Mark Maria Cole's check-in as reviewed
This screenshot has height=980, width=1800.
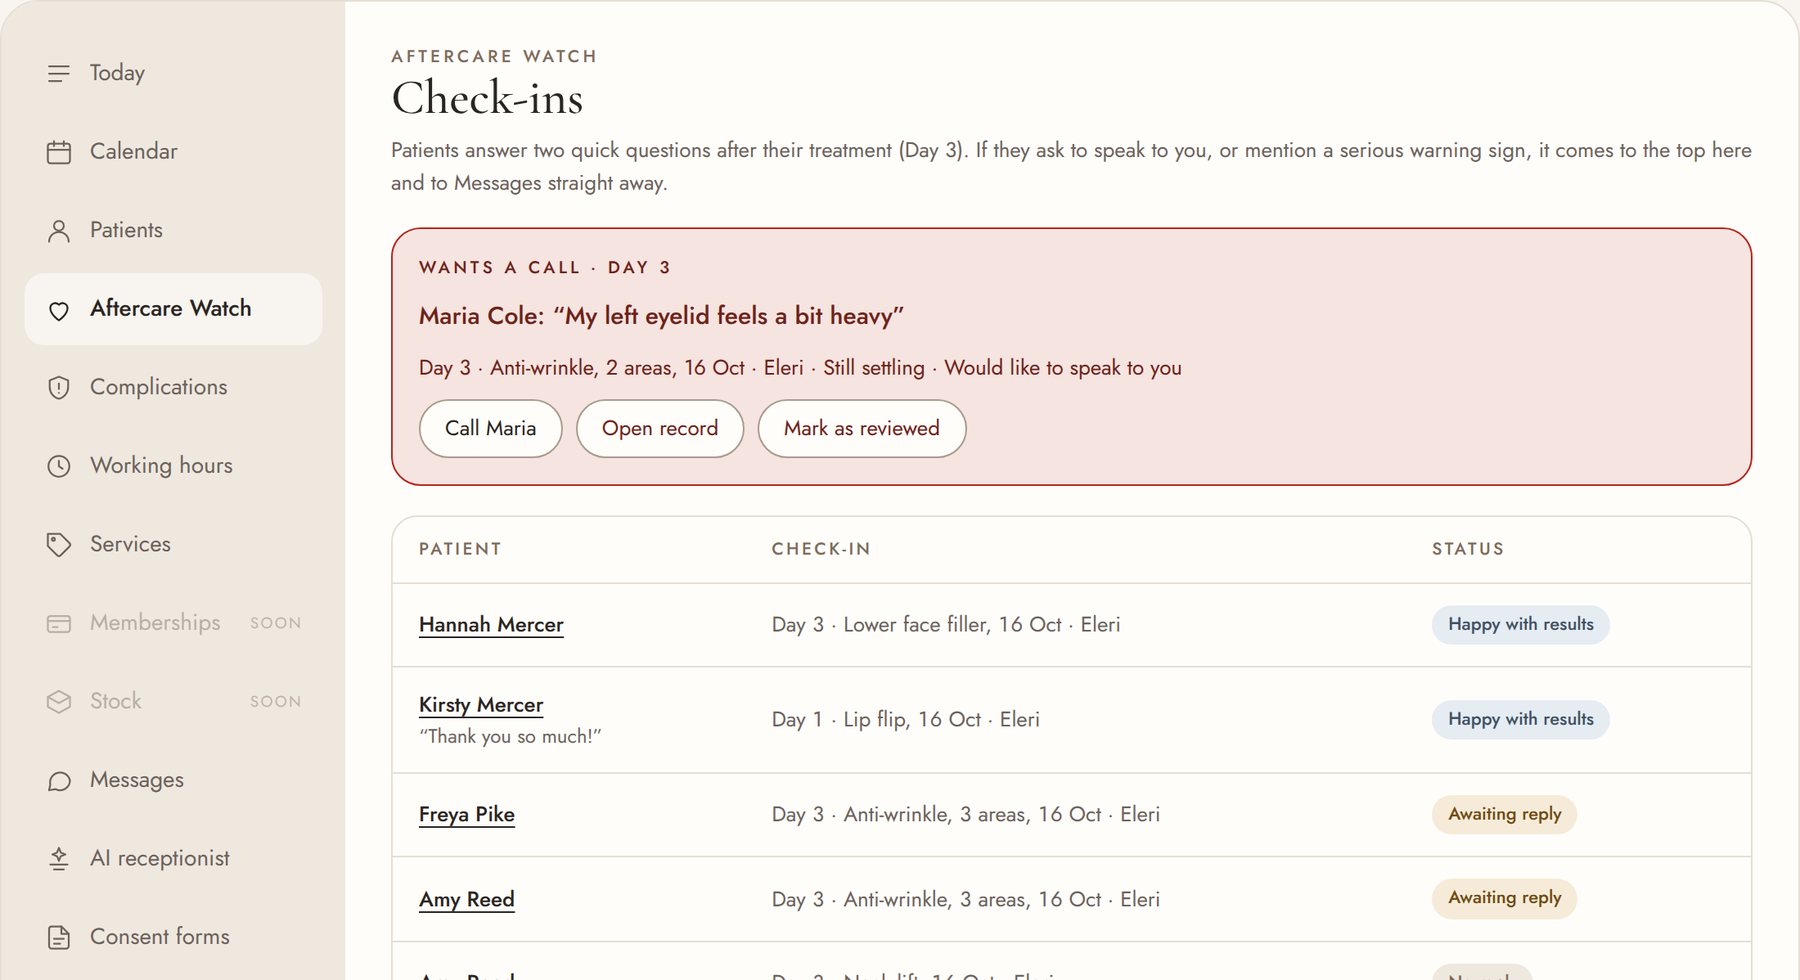pos(862,429)
